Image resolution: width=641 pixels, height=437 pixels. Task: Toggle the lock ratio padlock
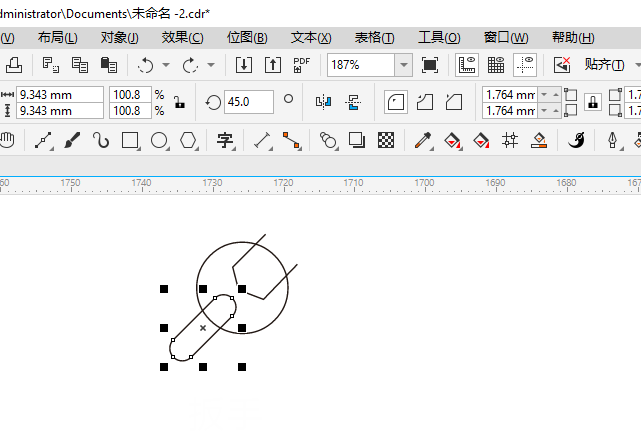click(179, 102)
